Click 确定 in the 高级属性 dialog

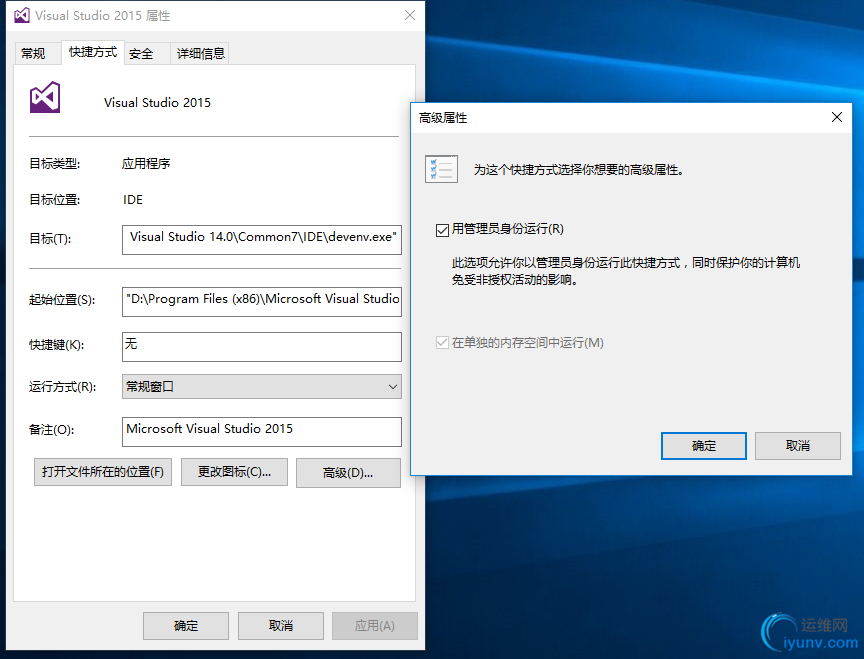tap(704, 446)
